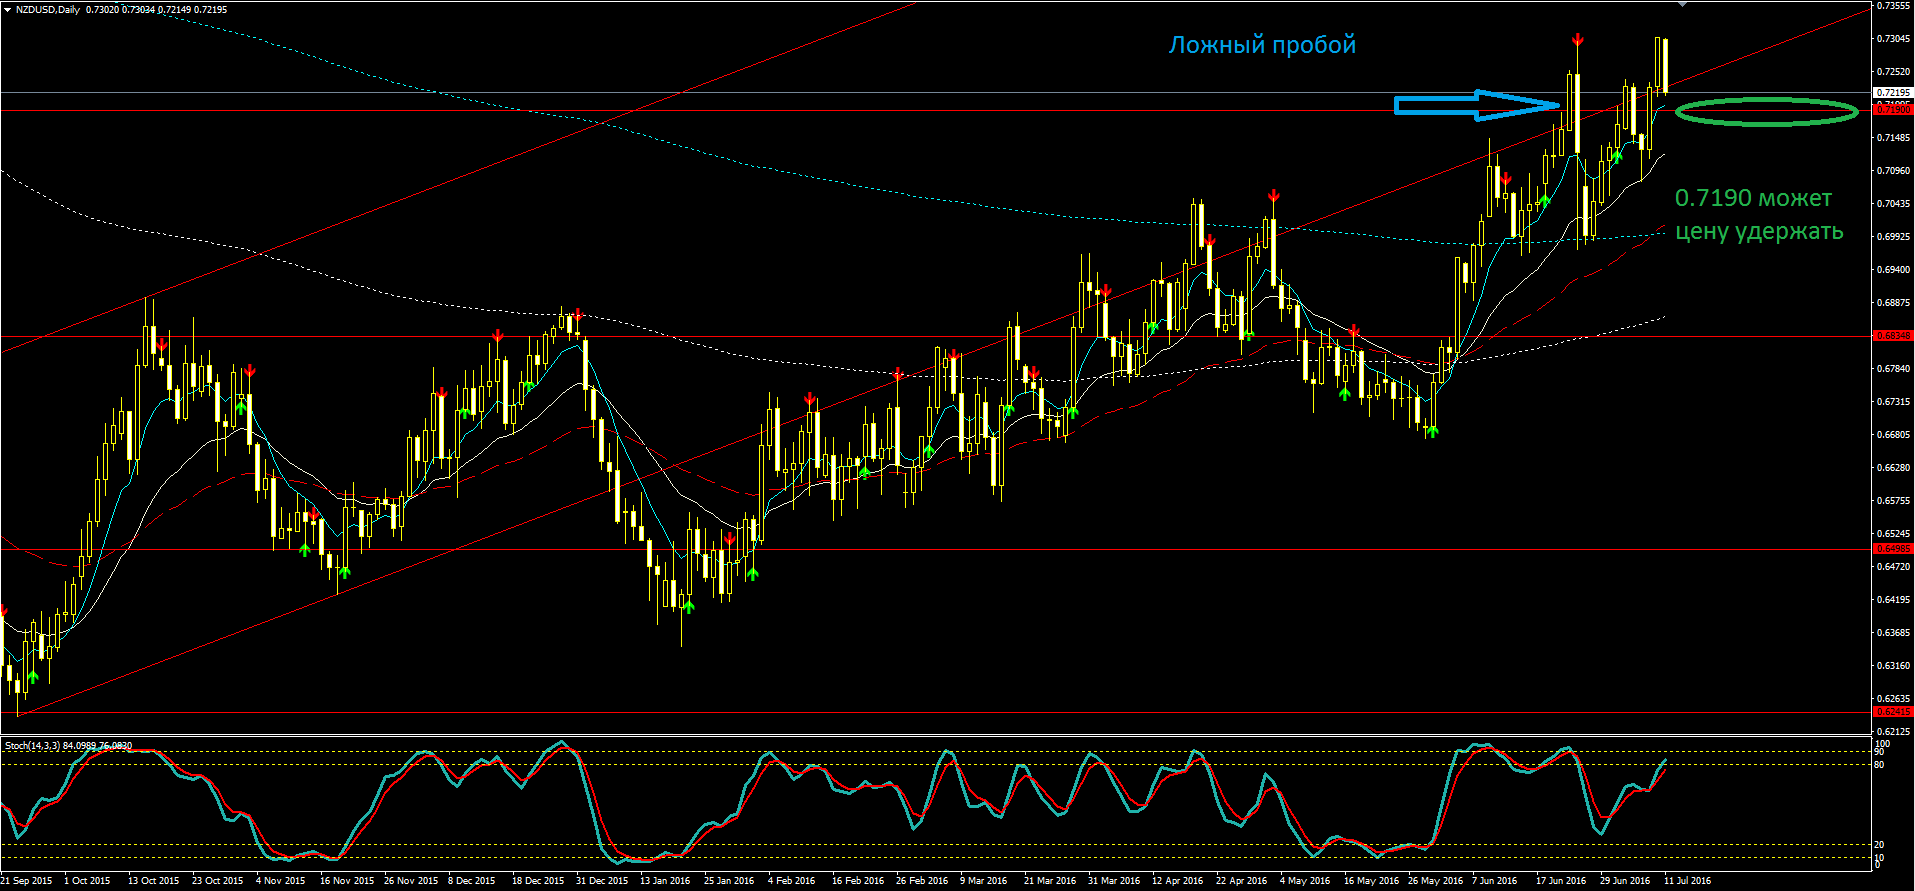Click the 12 Apr 2016 date label
The width and height of the screenshot is (1915, 891).
tap(1177, 881)
